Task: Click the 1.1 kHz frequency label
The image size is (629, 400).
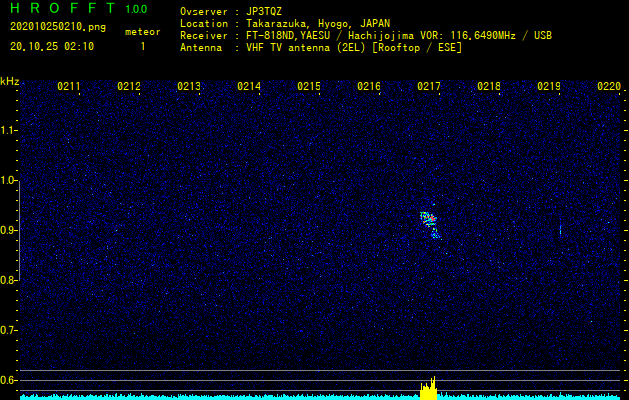Action: [x=8, y=130]
